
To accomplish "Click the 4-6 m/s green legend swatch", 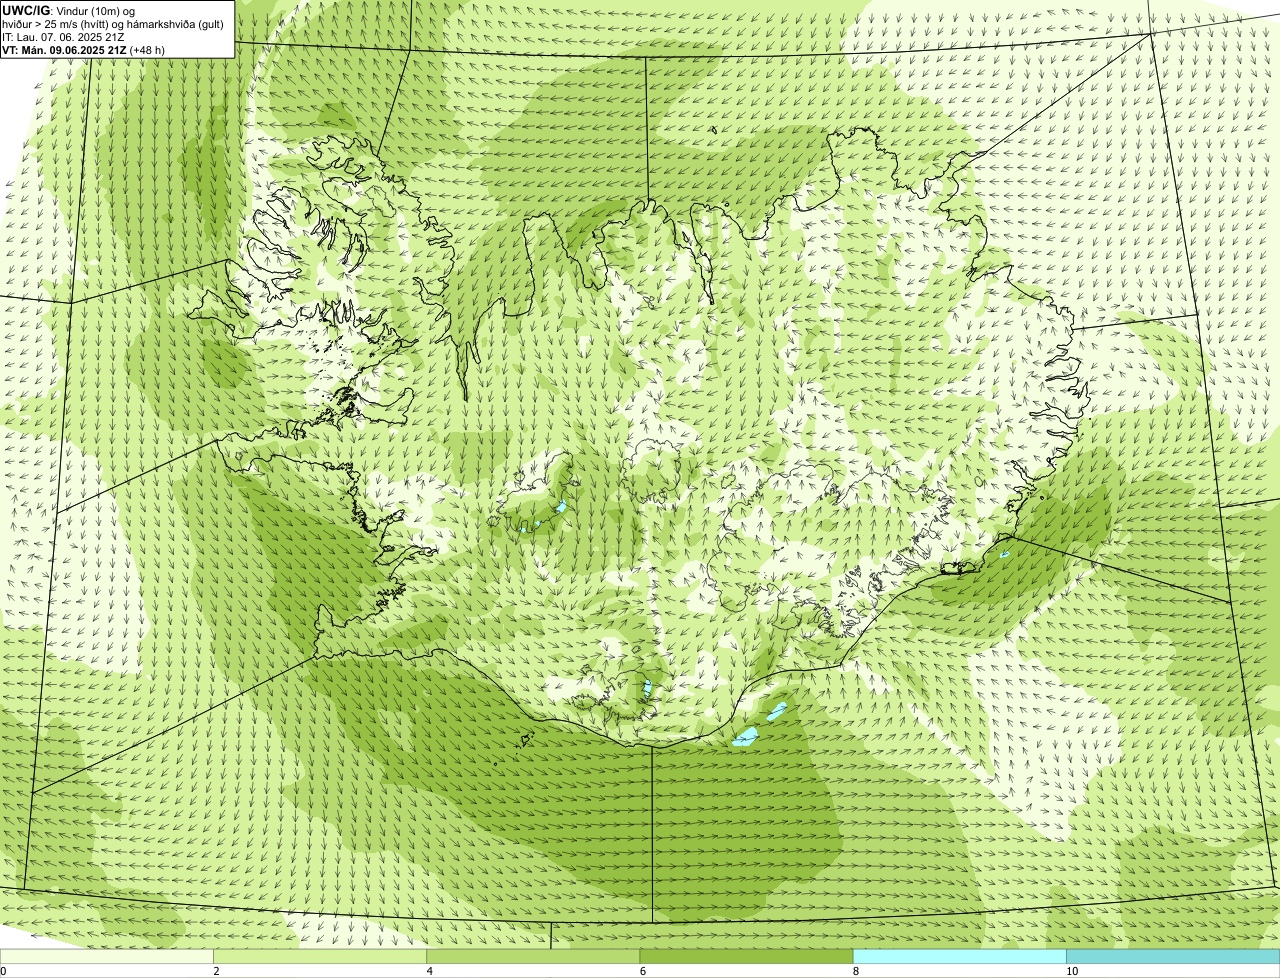I will point(533,956).
